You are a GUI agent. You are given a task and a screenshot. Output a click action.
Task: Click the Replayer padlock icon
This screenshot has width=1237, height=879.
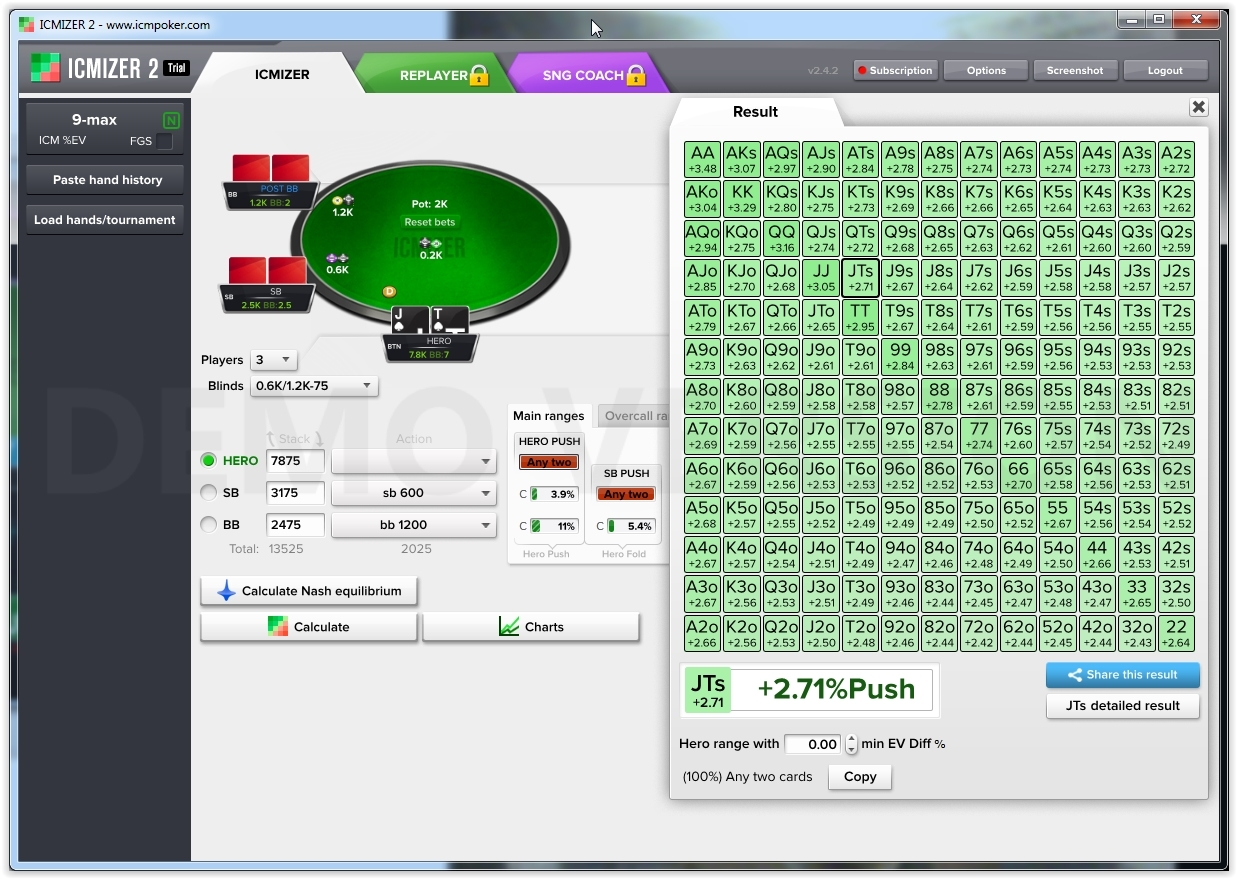pyautogui.click(x=479, y=75)
